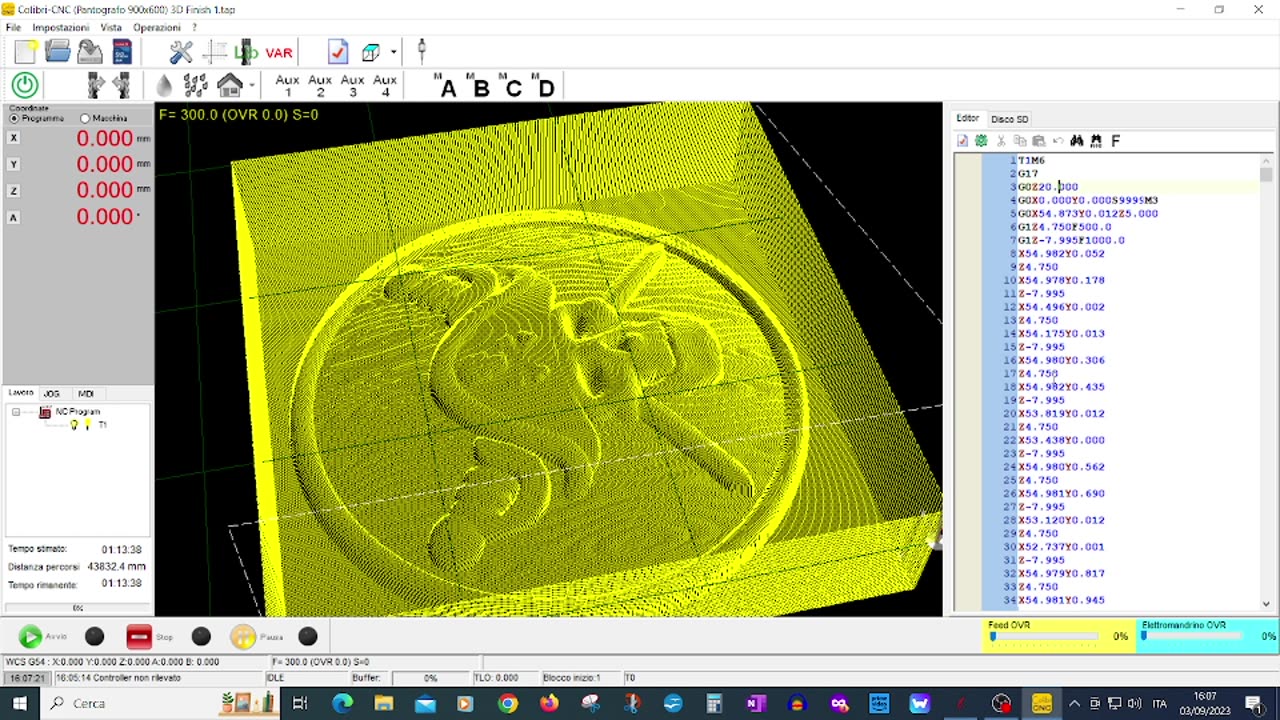
Task: Click the binoculars find icon
Action: [1077, 141]
